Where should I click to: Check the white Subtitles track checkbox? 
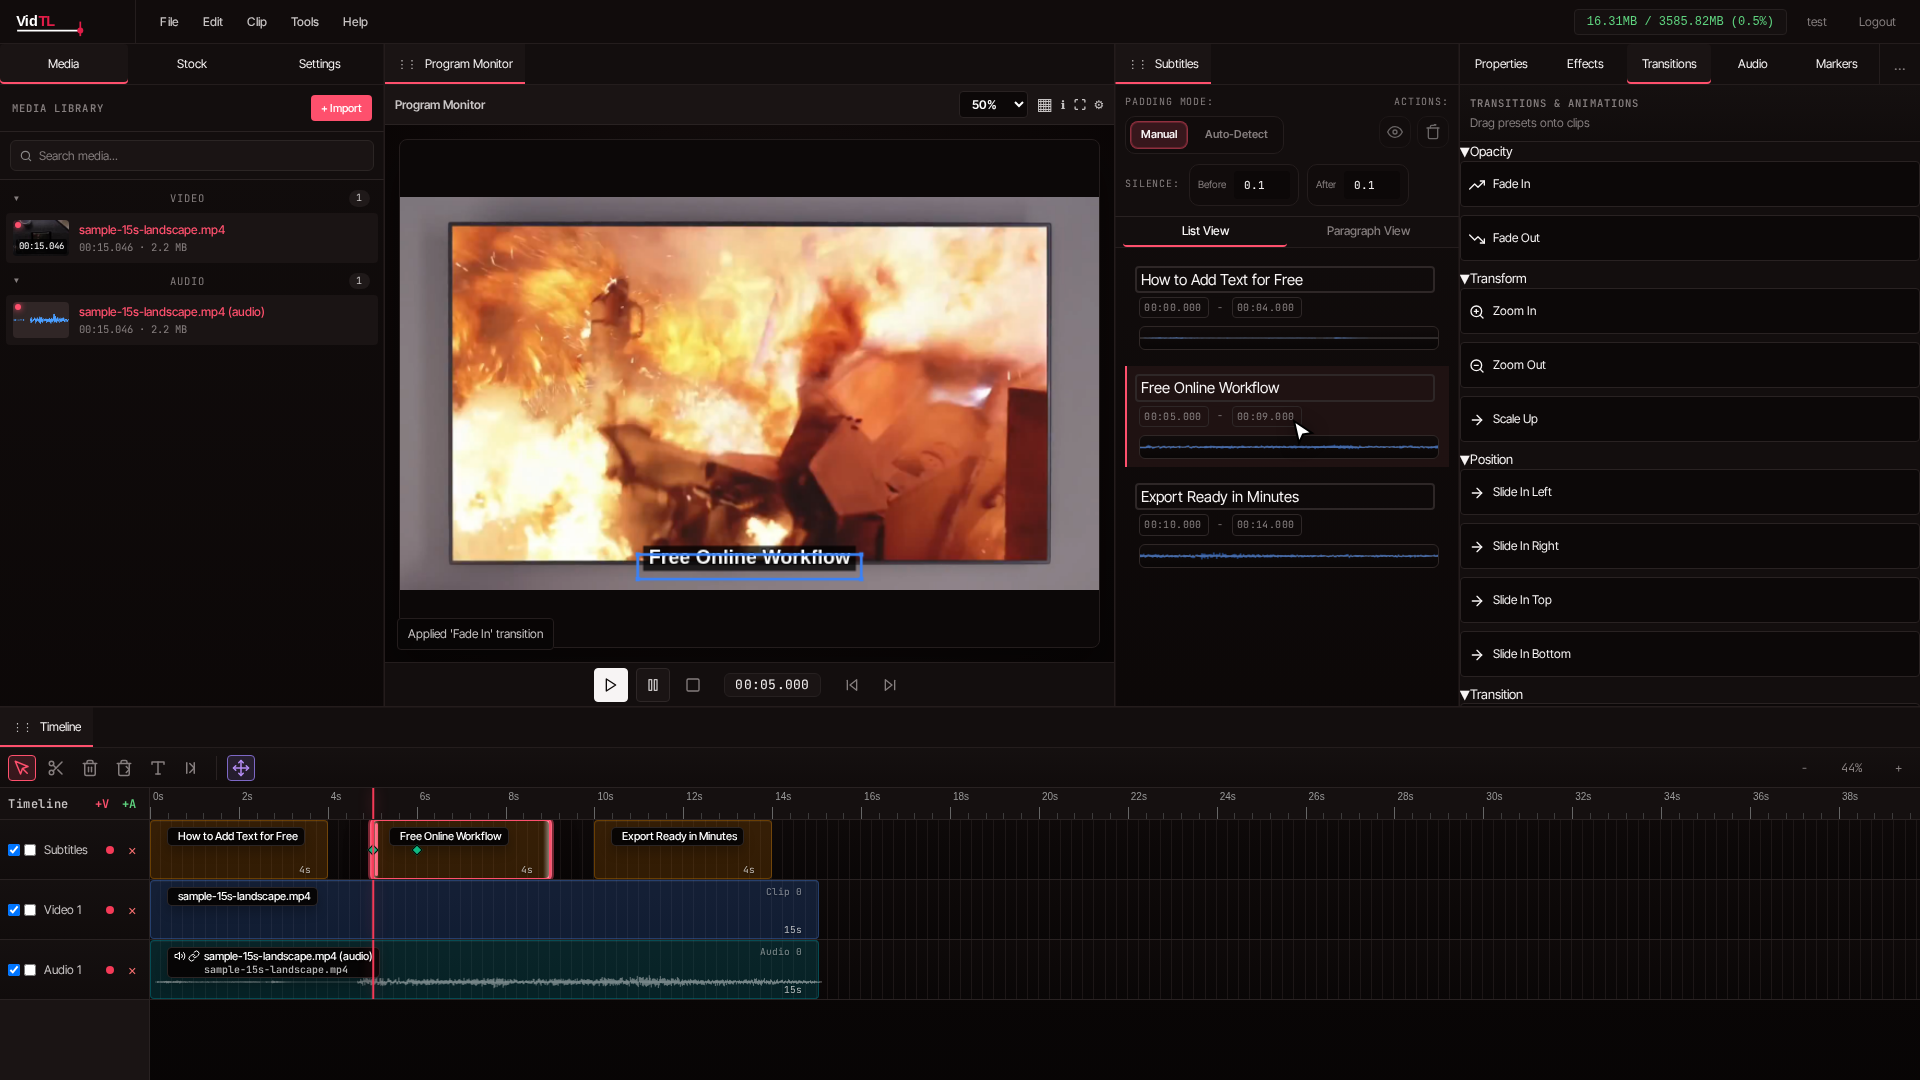coord(30,850)
